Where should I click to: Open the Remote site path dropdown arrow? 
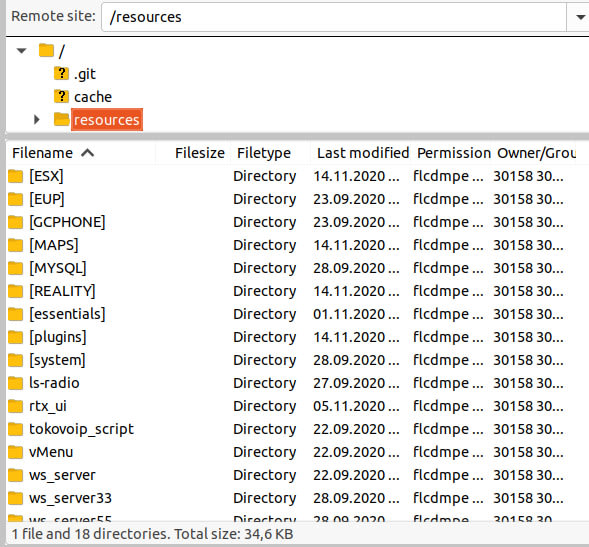click(579, 17)
